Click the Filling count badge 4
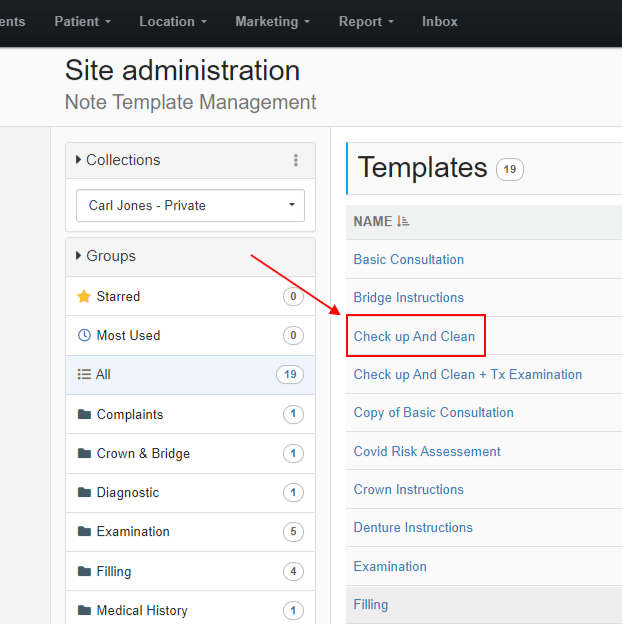This screenshot has width=622, height=624. (293, 571)
